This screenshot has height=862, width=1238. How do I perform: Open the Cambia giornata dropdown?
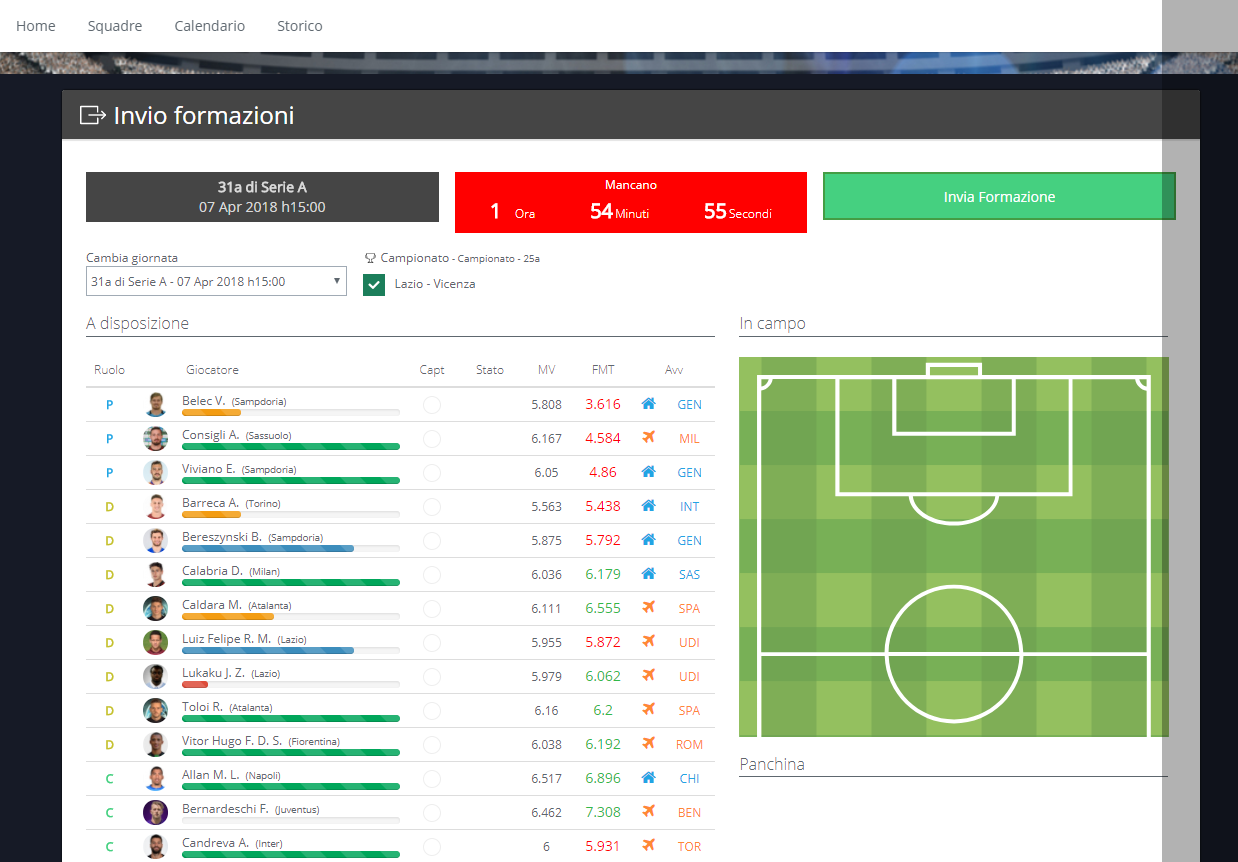pos(216,282)
